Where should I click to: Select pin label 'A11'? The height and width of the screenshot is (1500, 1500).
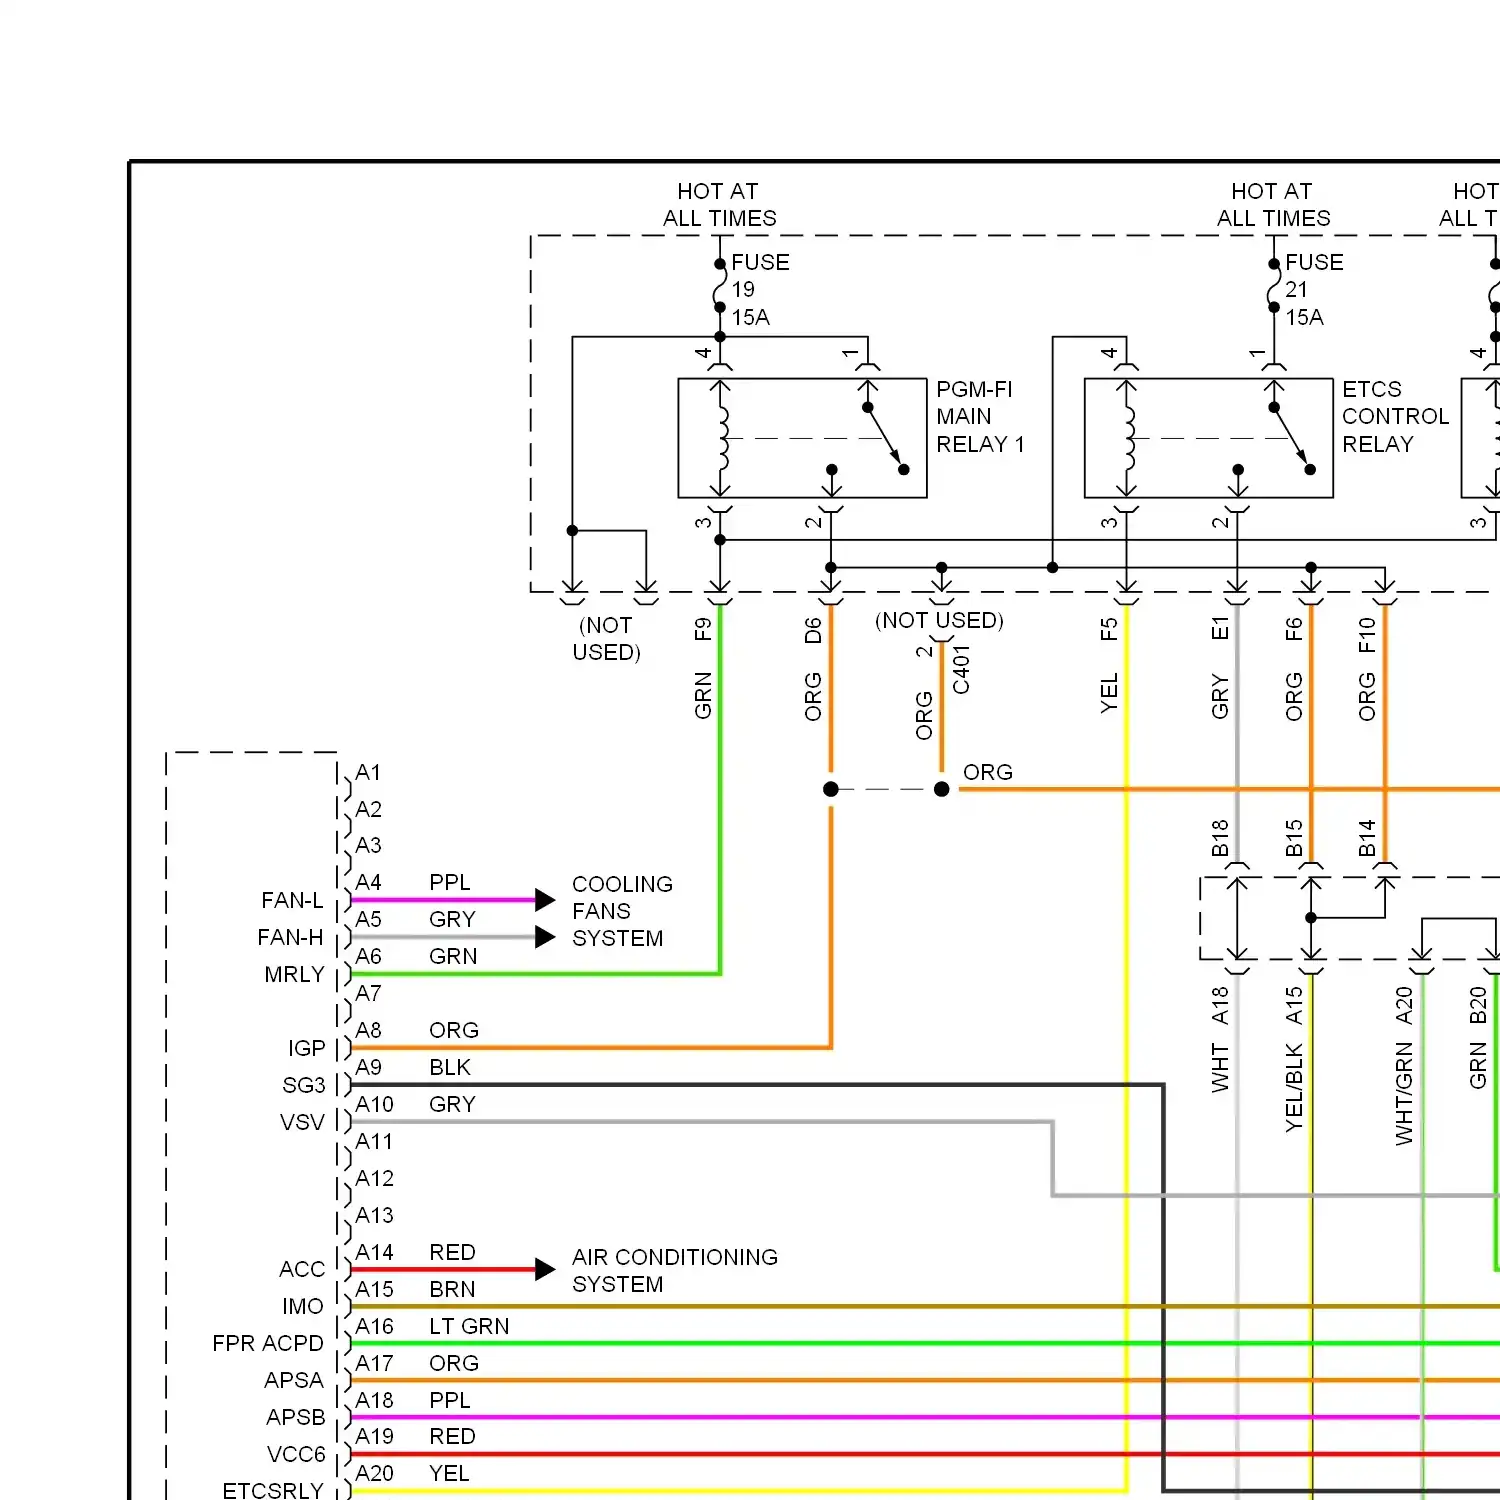[x=374, y=1141]
